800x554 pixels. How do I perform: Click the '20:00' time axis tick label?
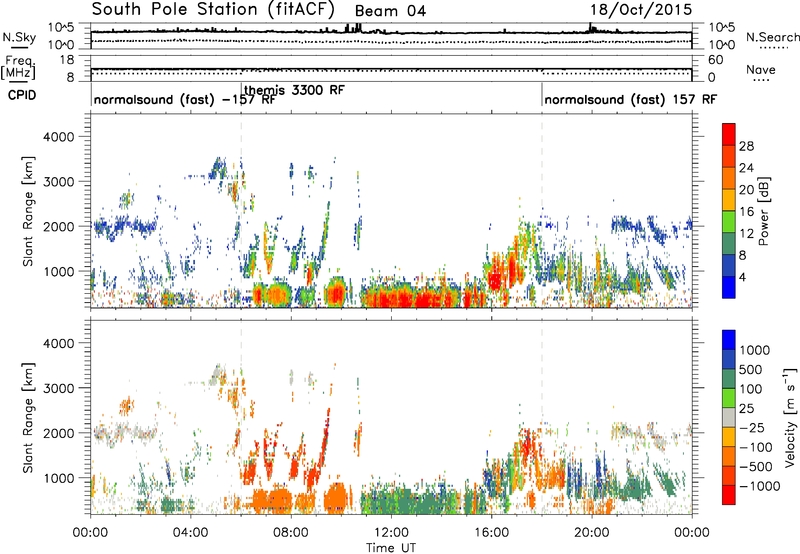click(591, 532)
